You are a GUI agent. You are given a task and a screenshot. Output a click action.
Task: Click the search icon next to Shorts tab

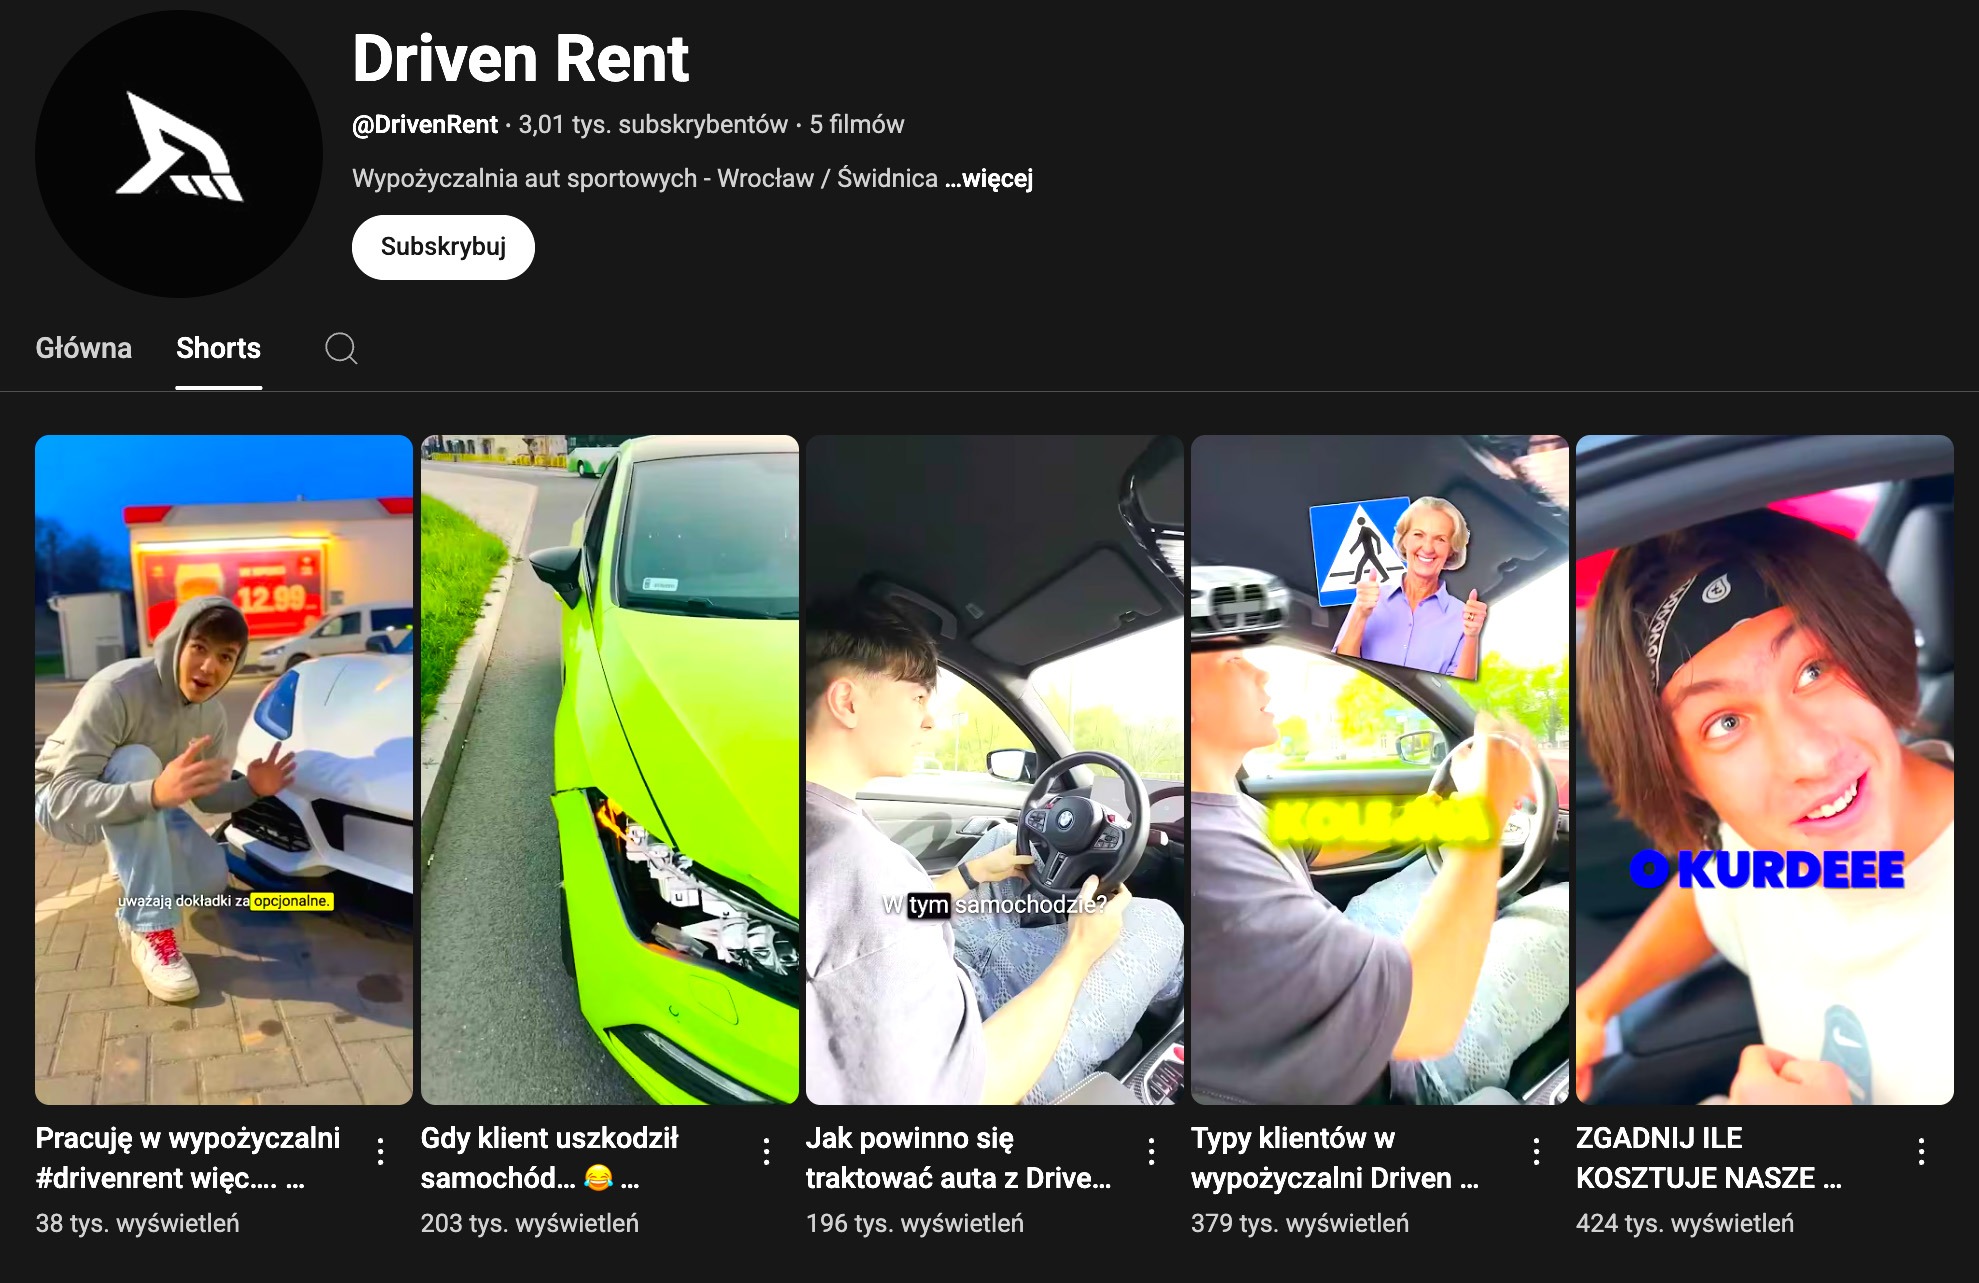(340, 348)
